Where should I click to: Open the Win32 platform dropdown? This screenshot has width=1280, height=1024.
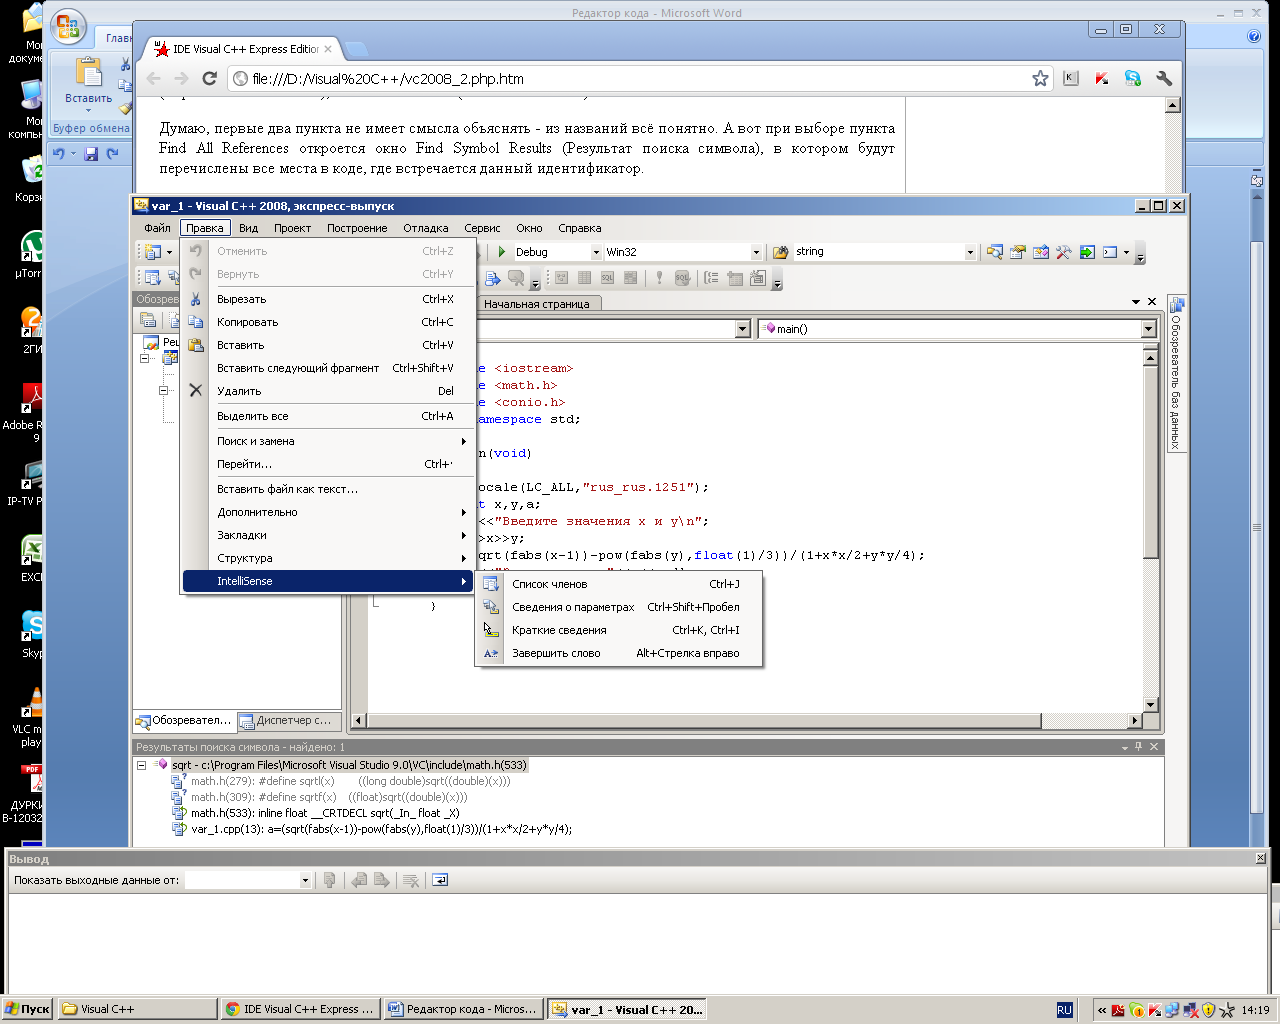756,252
